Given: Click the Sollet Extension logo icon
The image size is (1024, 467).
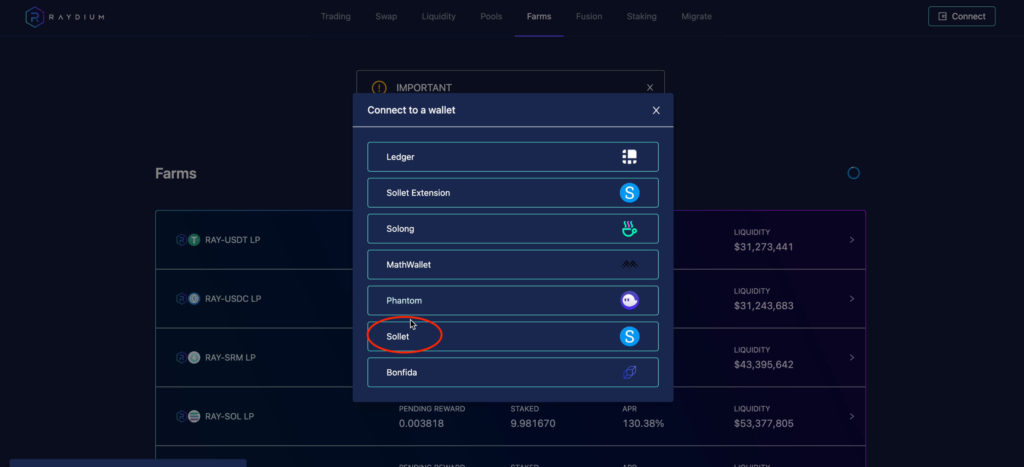Looking at the screenshot, I should 630,193.
